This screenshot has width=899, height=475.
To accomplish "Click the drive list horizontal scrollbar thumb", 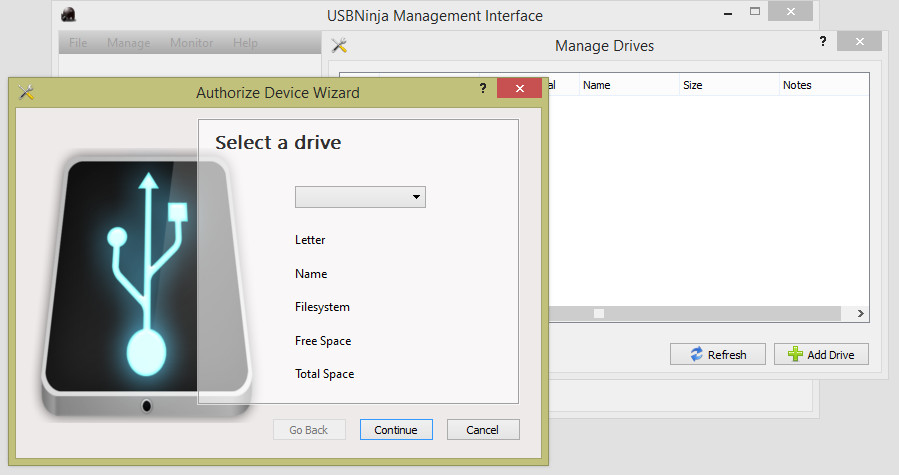I will pyautogui.click(x=599, y=313).
